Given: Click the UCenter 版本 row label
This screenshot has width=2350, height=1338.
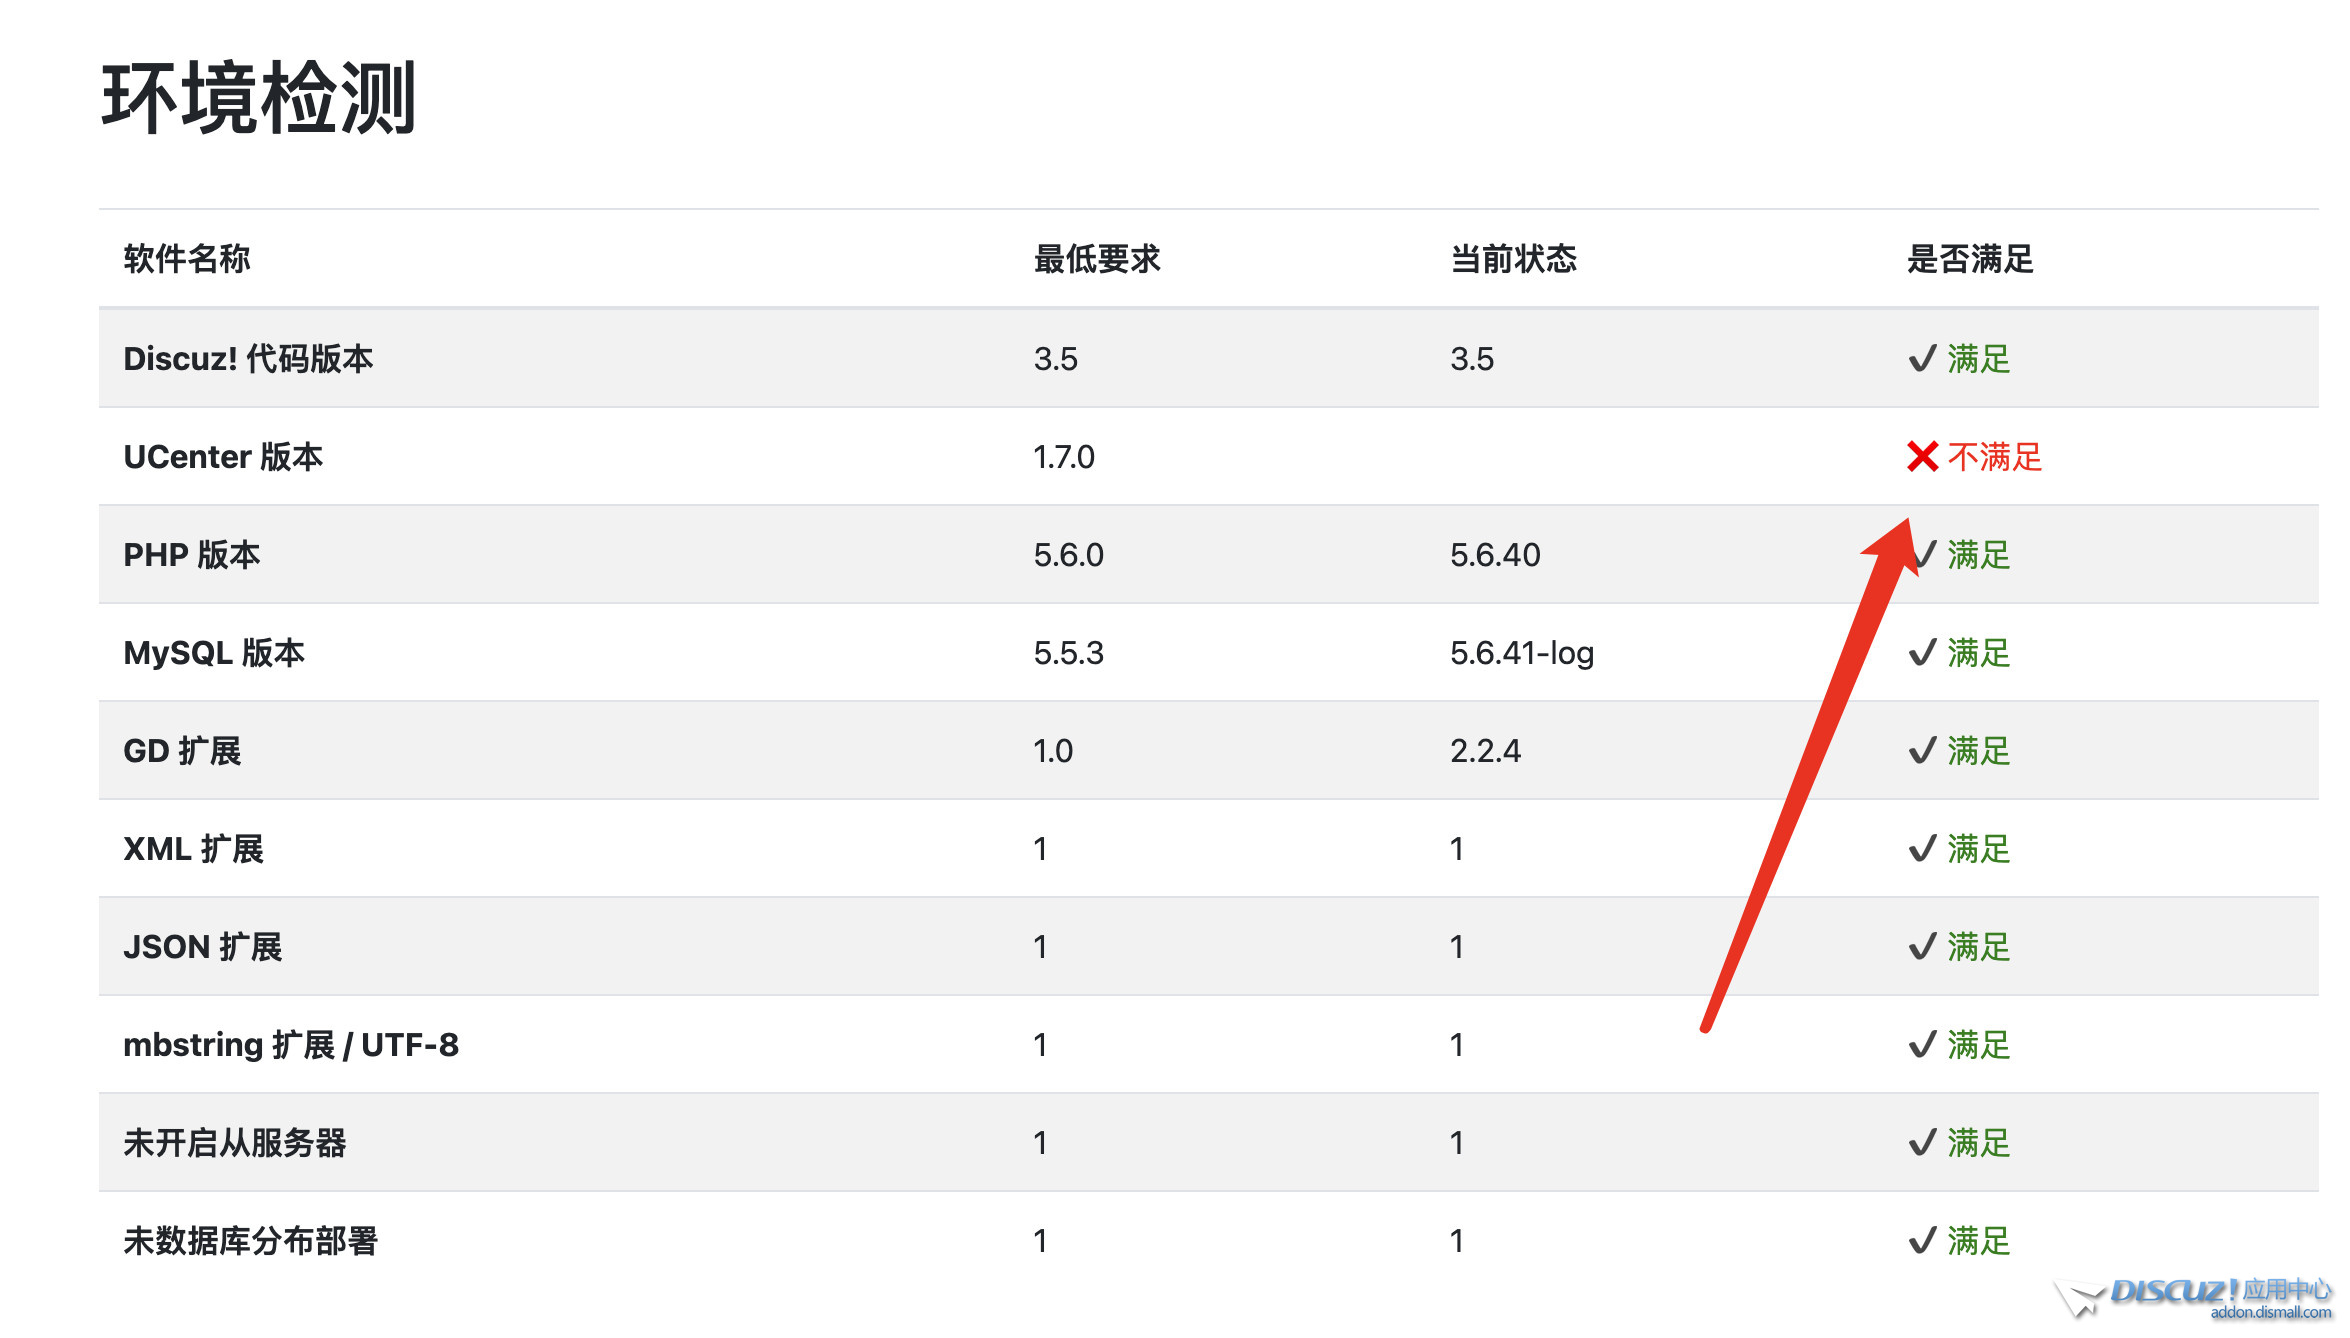Looking at the screenshot, I should [223, 457].
